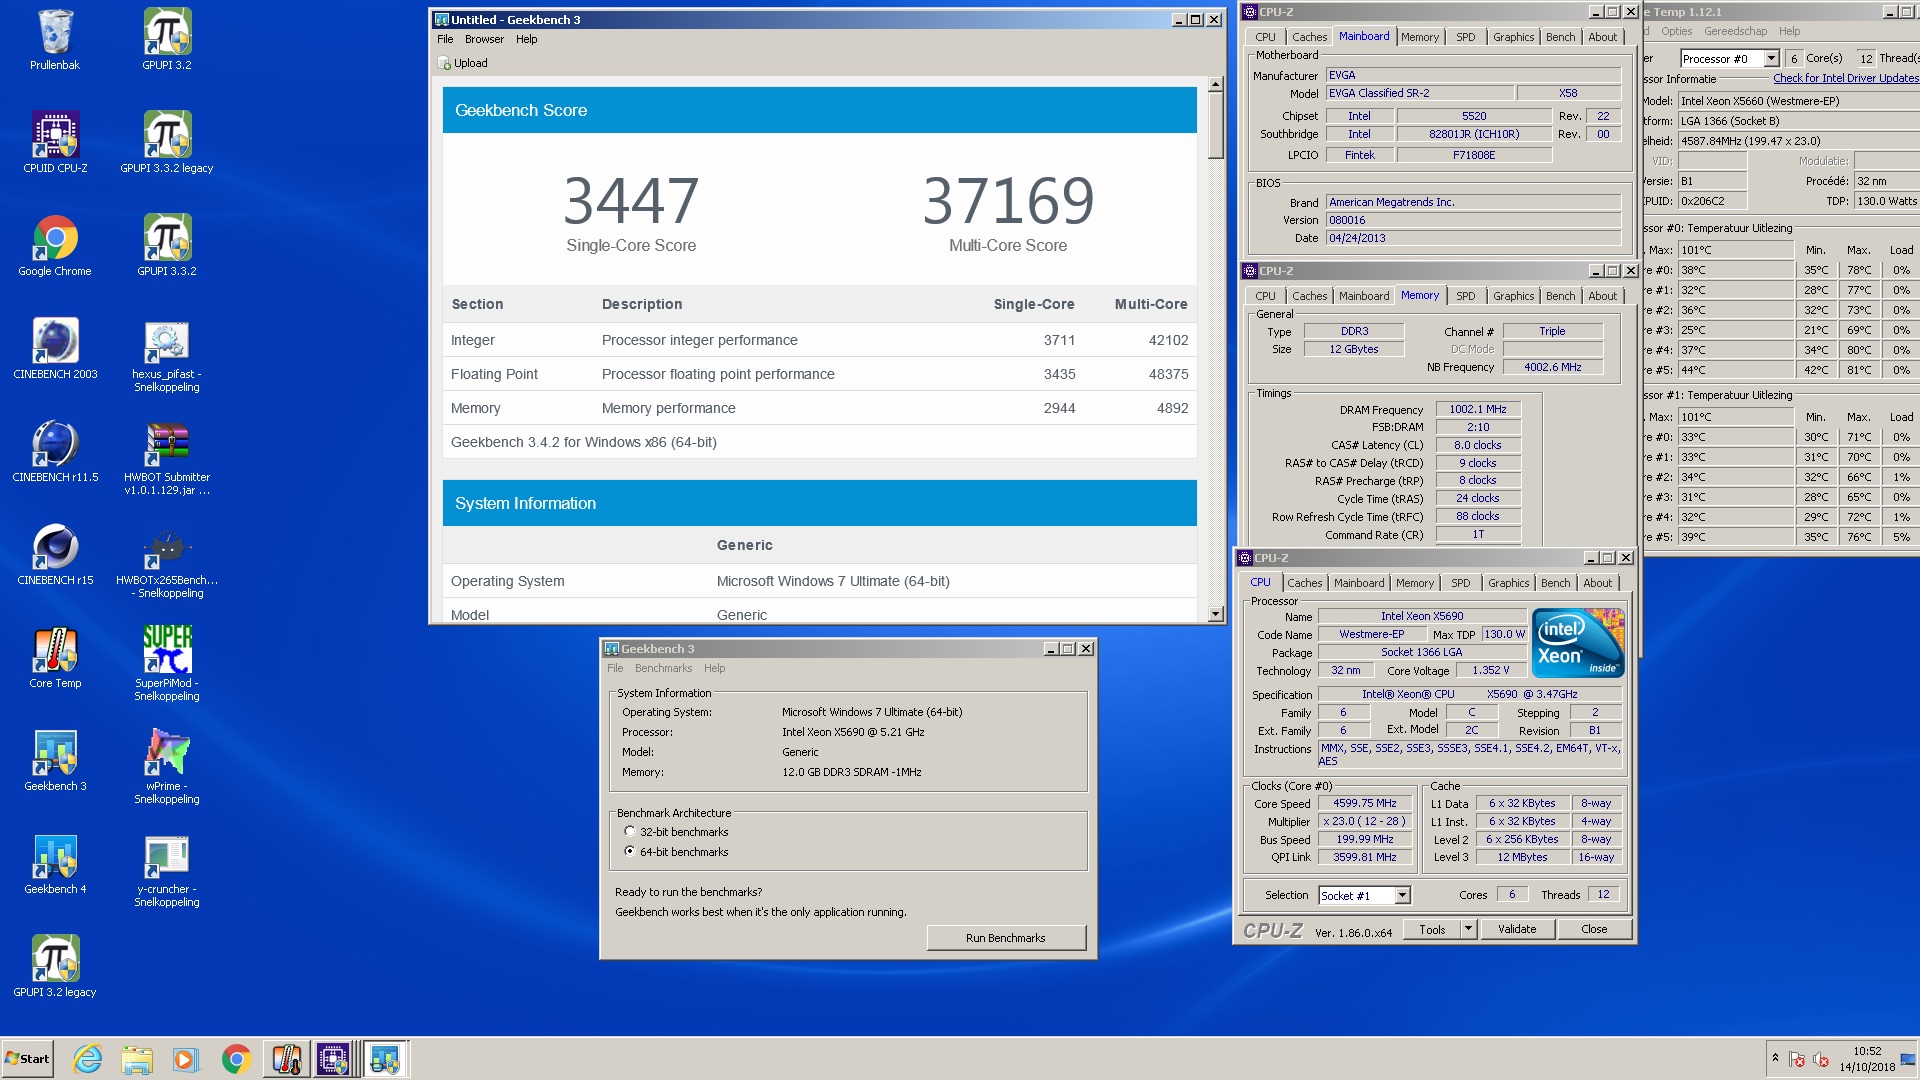
Task: Open the GPUPI 3.2 legacy desktop icon
Action: click(x=55, y=967)
